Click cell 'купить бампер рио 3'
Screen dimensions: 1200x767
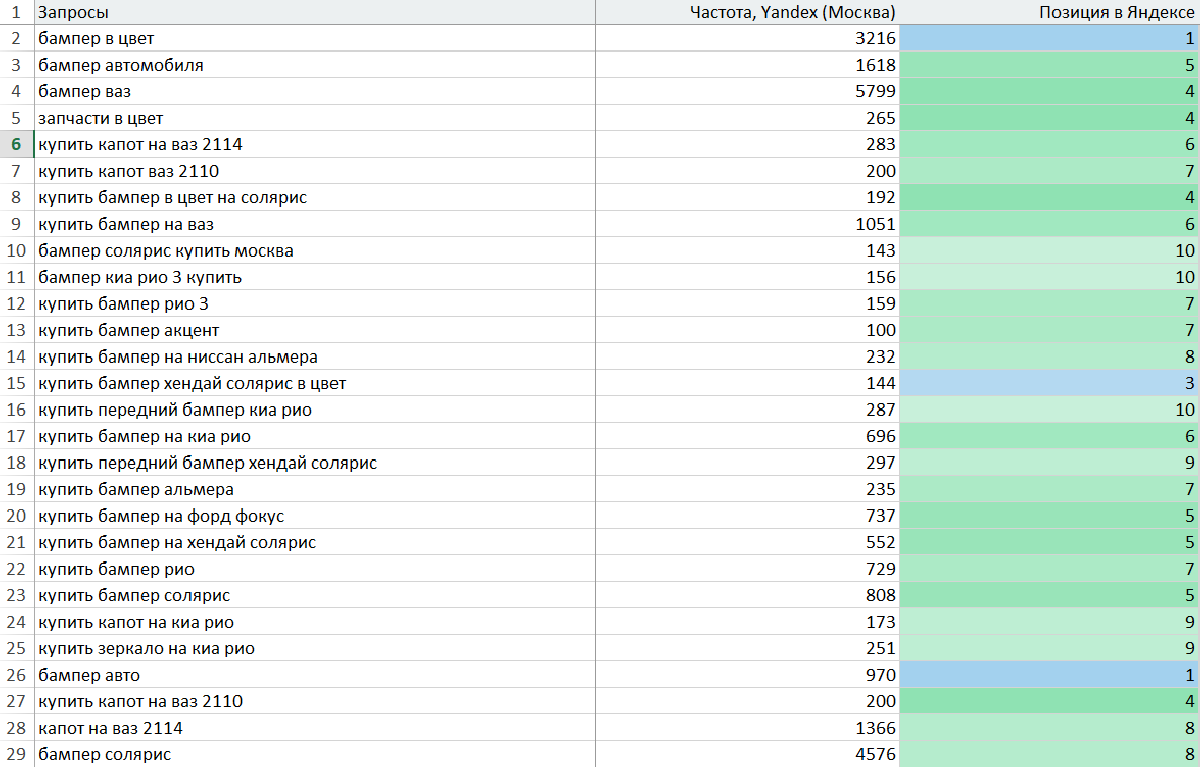click(315, 303)
